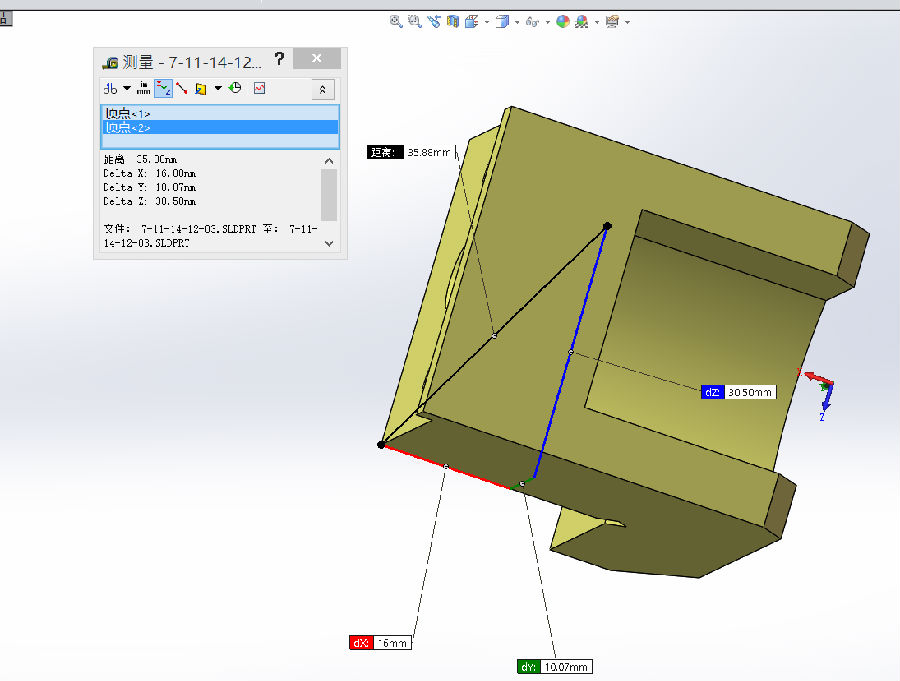Image resolution: width=900 pixels, height=681 pixels.
Task: Collapse the Measure dialog with the chevron
Action: [322, 89]
